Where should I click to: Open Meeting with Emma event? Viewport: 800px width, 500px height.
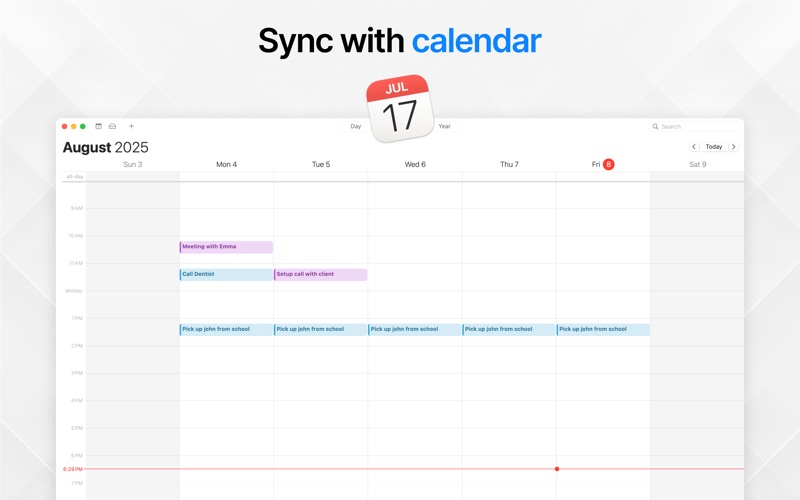click(x=226, y=247)
